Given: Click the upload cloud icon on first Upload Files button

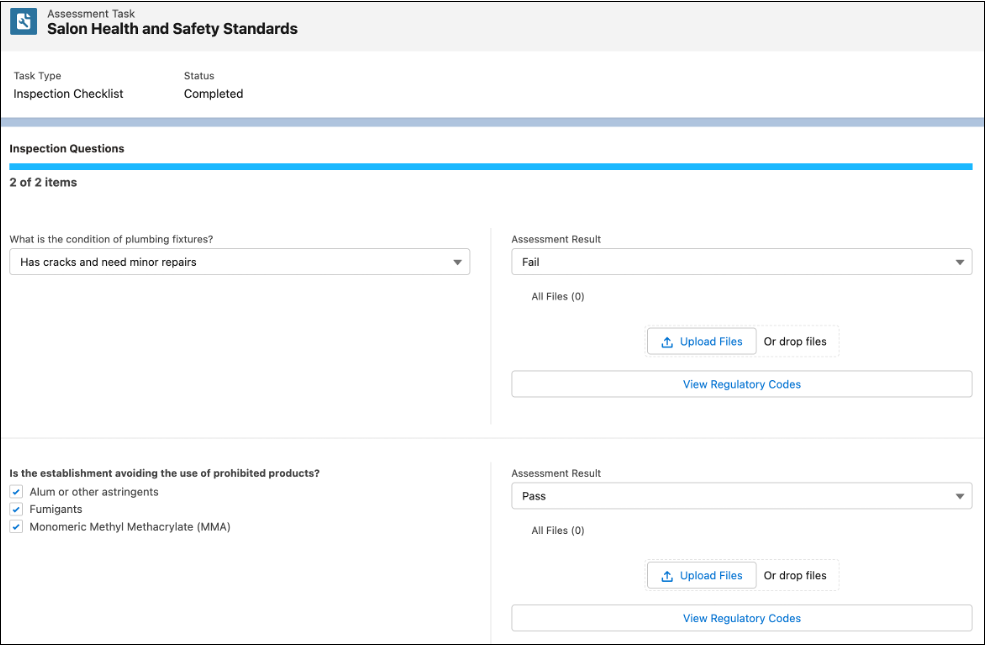Looking at the screenshot, I should pos(667,341).
